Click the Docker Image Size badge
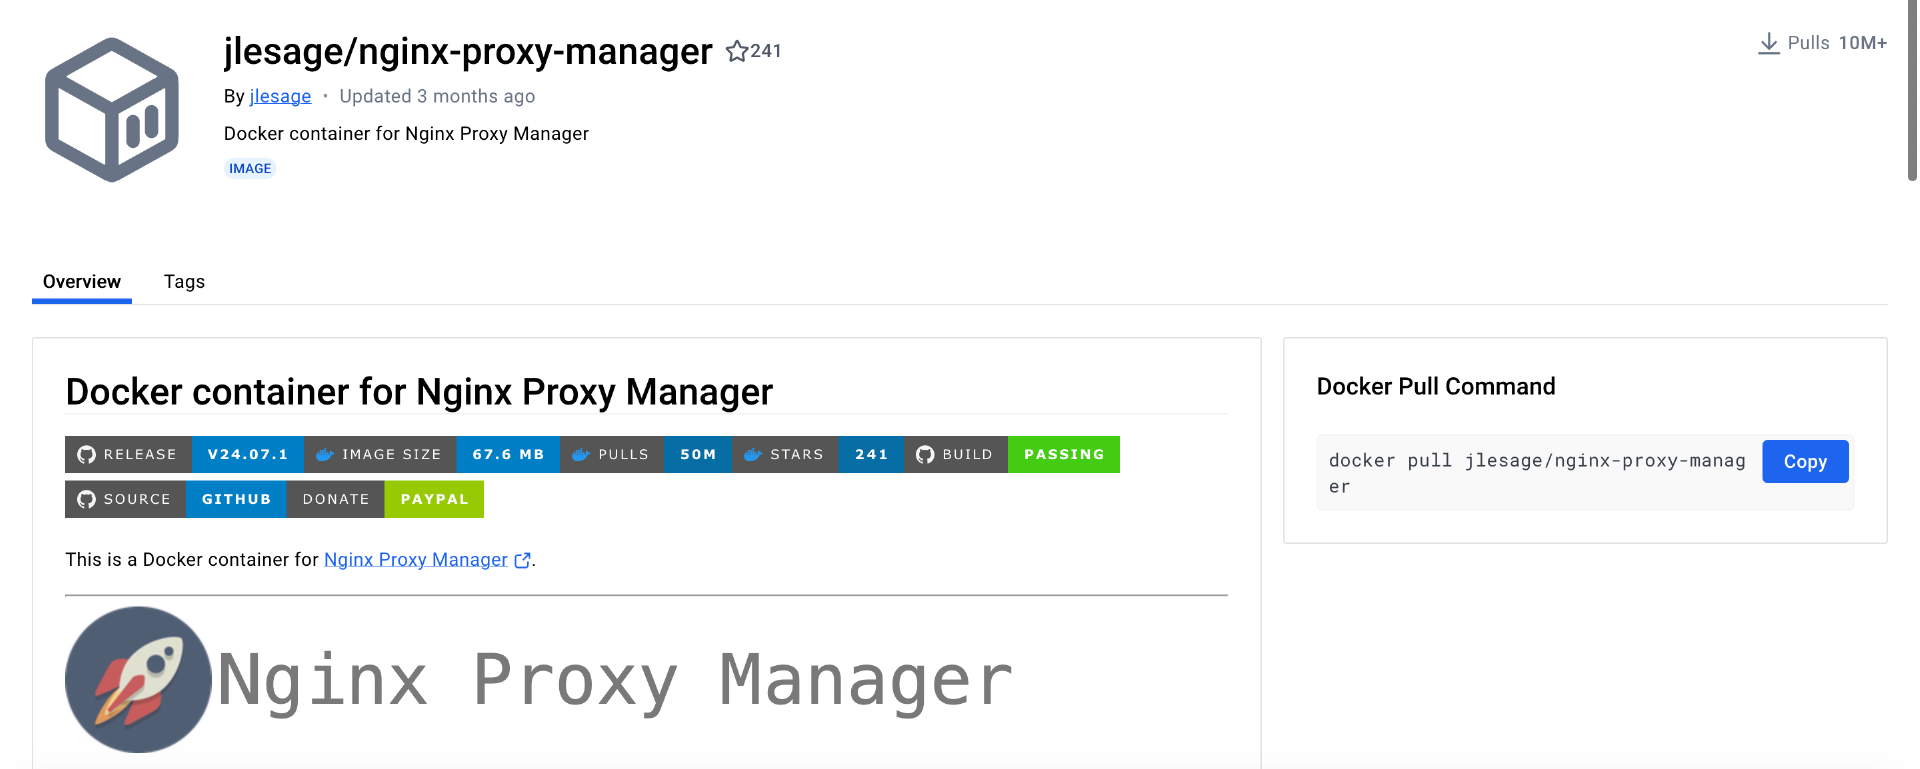This screenshot has height=769, width=1920. (x=431, y=454)
